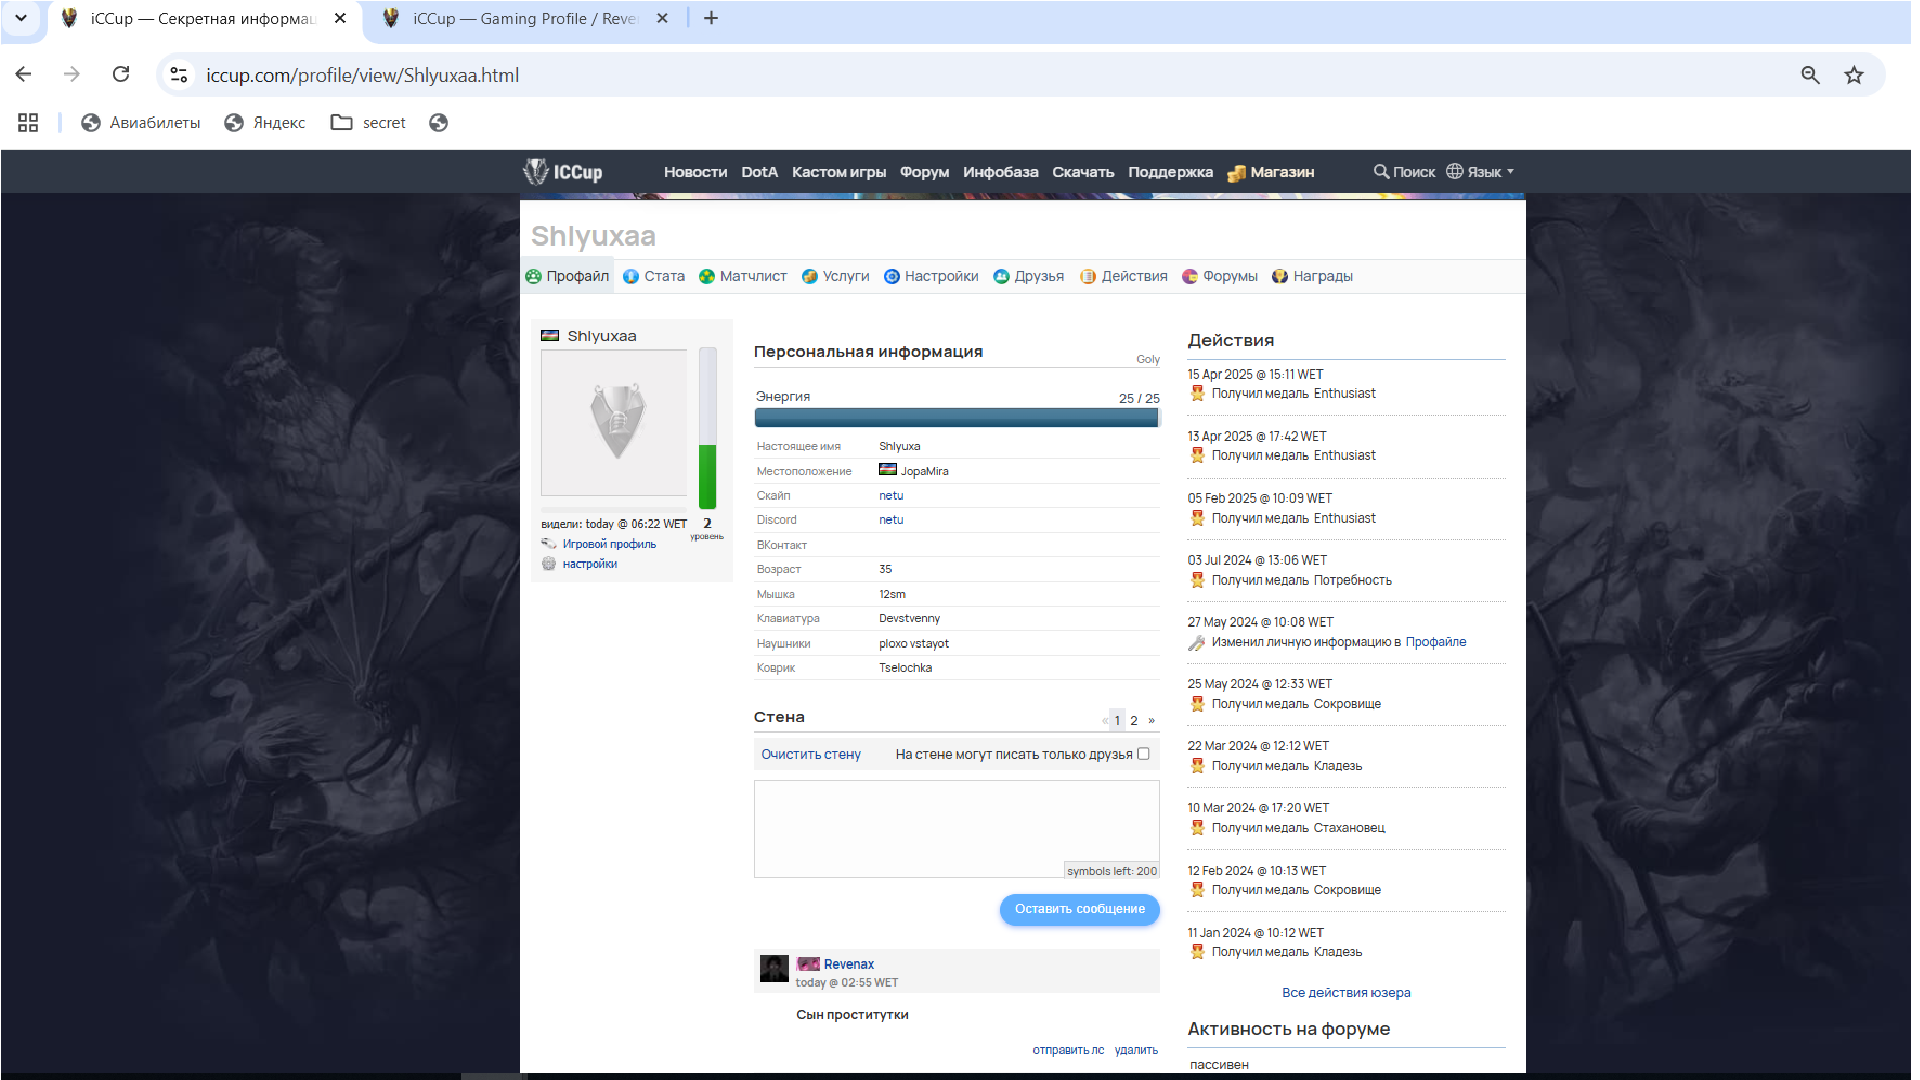The image size is (1920, 1080).
Task: Open the Форум menu item
Action: (x=923, y=172)
